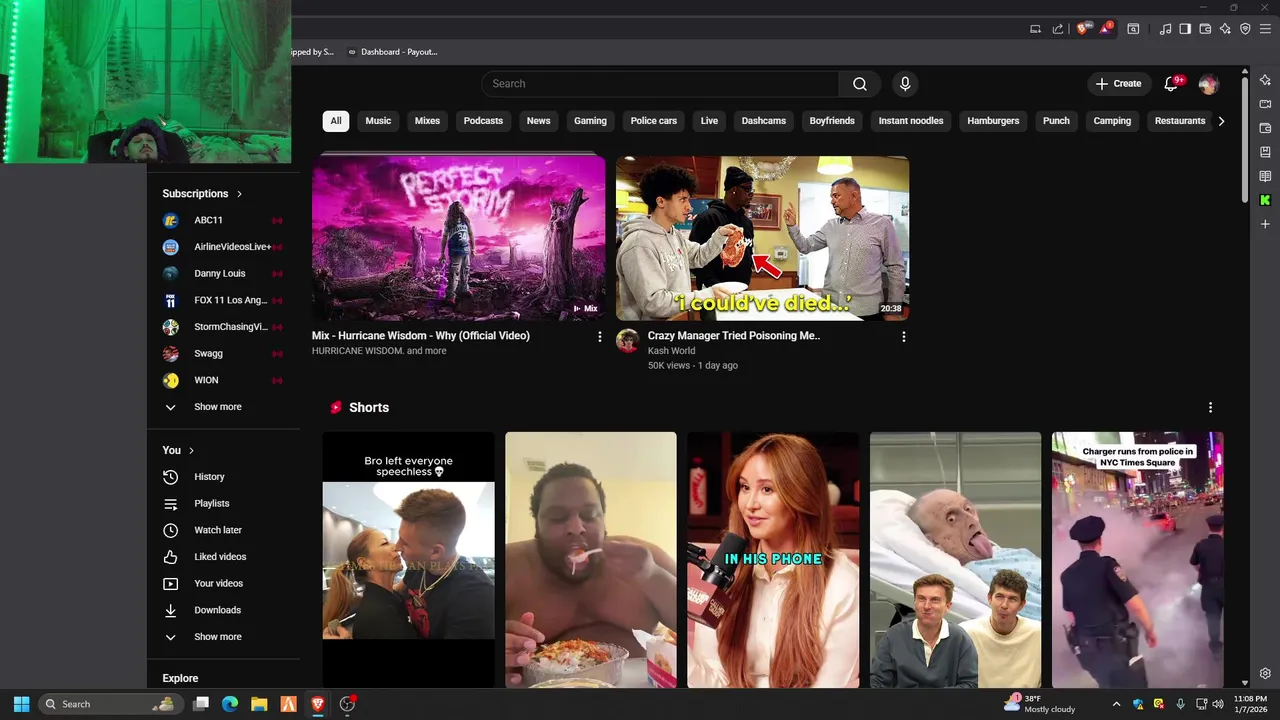Select the Mixes filter chip
This screenshot has width=1280, height=720.
[x=427, y=121]
